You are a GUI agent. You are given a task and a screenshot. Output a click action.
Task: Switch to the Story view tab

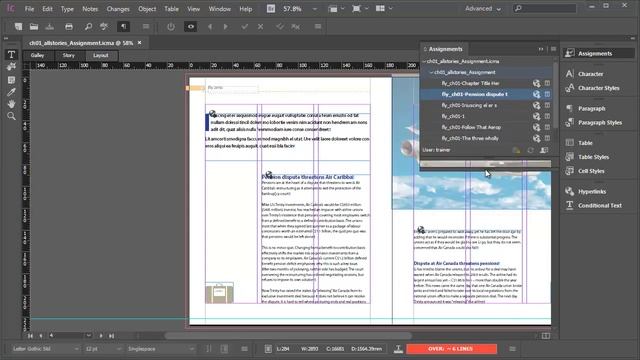tap(69, 56)
